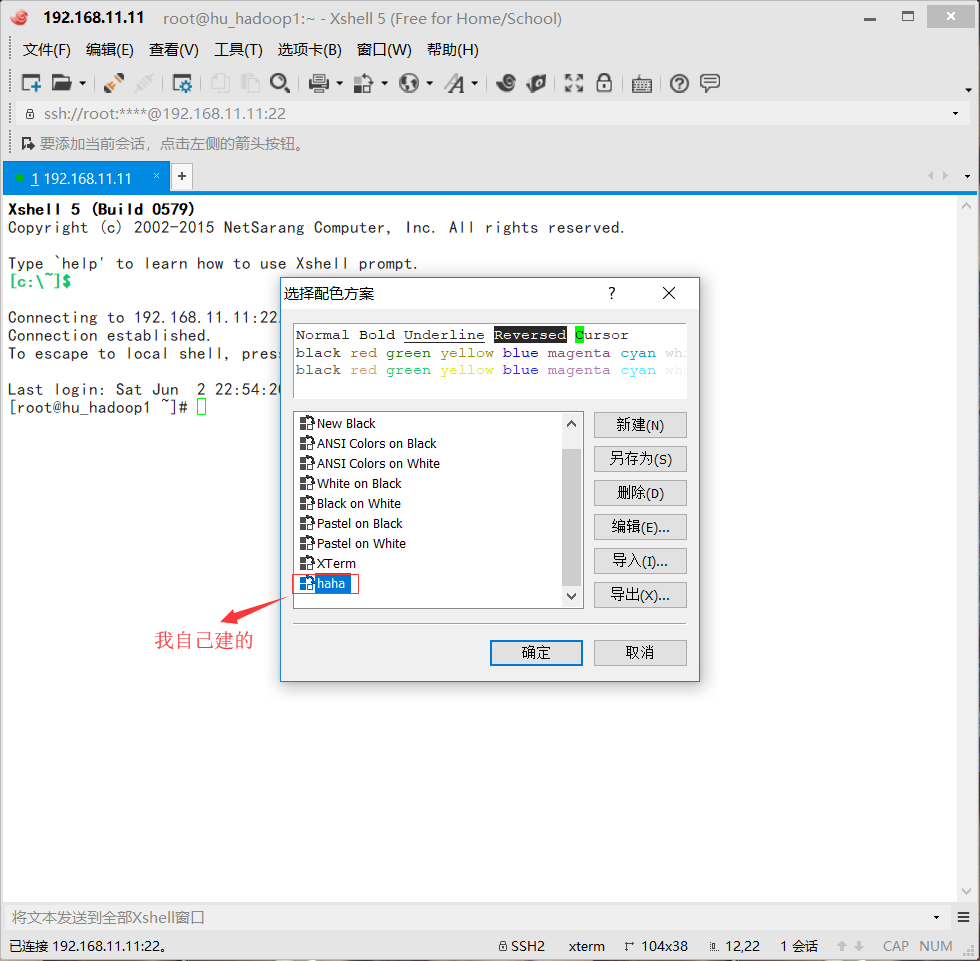Click the New session toolbar icon

pos(31,83)
